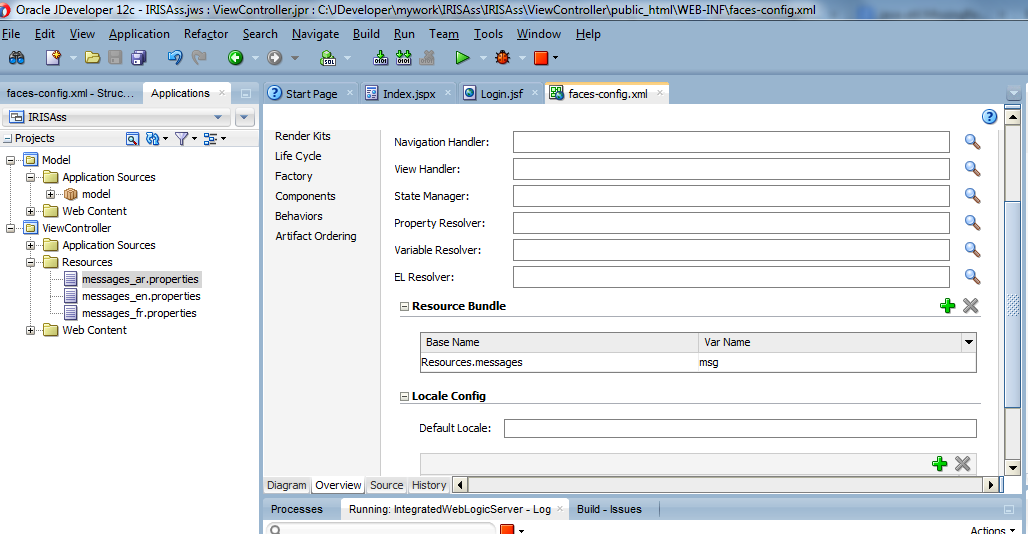Open the IRISAss application dropdown
This screenshot has width=1028, height=534.
coord(218,117)
